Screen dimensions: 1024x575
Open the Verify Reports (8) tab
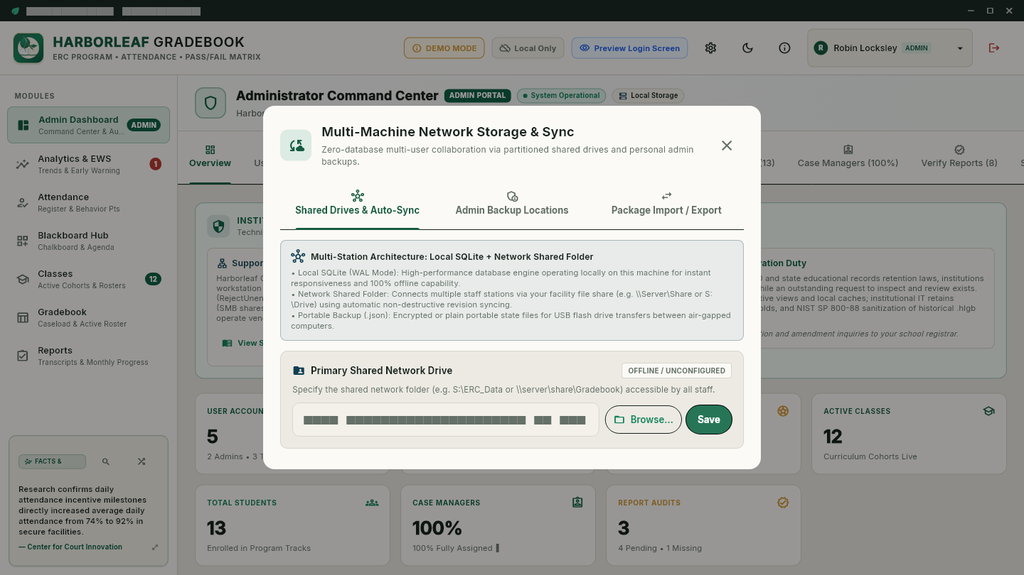click(959, 157)
